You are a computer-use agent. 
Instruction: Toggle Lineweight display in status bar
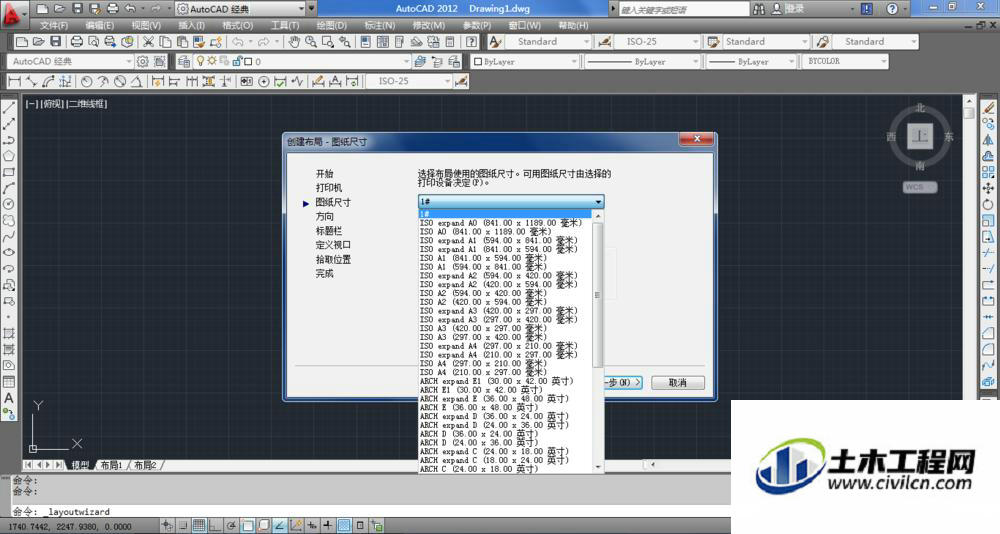(x=328, y=526)
